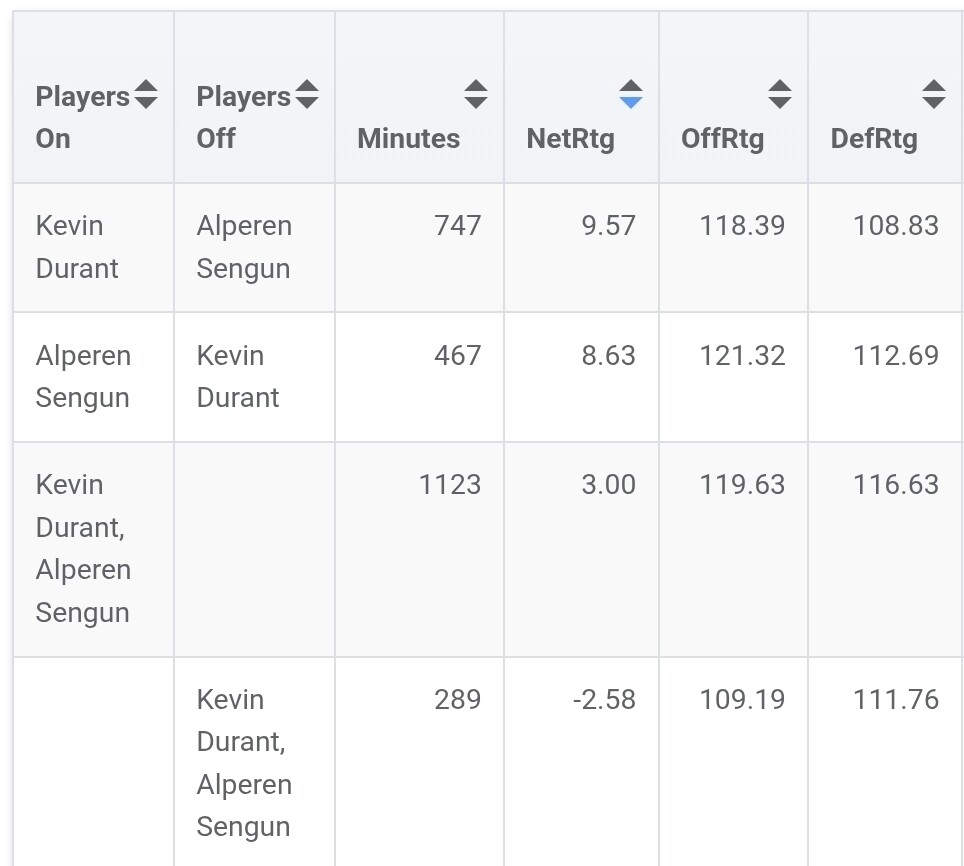Select the OffRtg column header text
The image size is (964, 866).
click(x=722, y=138)
